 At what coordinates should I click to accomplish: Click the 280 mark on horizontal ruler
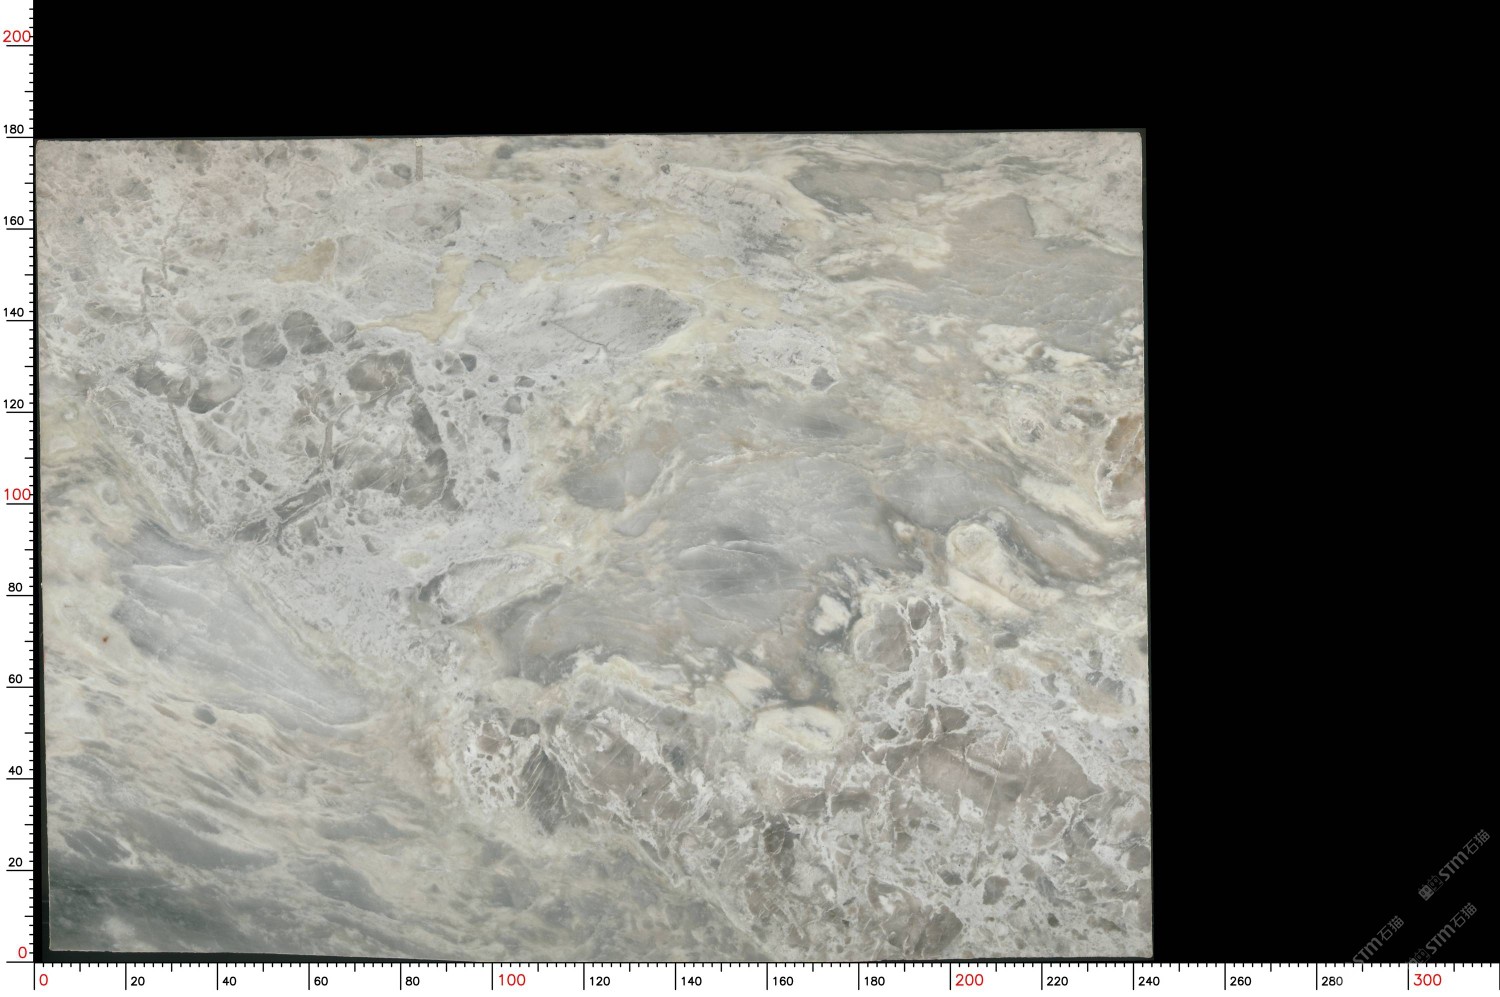point(1332,981)
